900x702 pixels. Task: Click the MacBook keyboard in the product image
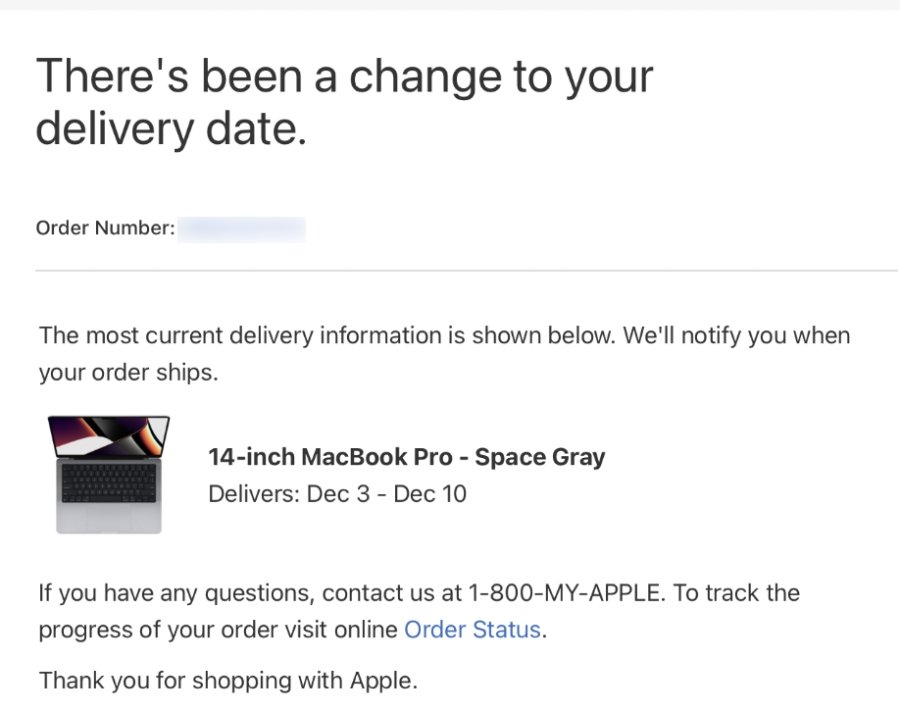108,484
